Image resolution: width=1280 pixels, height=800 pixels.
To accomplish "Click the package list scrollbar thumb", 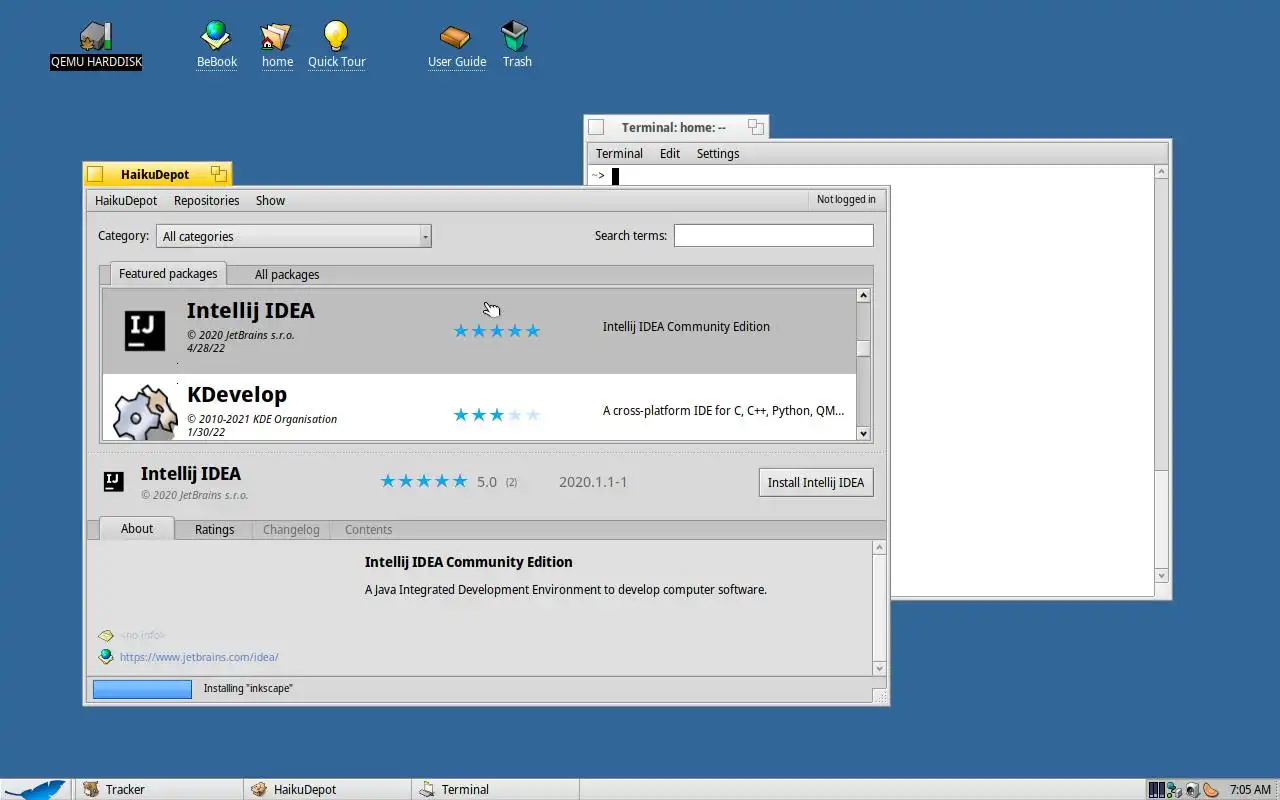I will click(x=863, y=348).
